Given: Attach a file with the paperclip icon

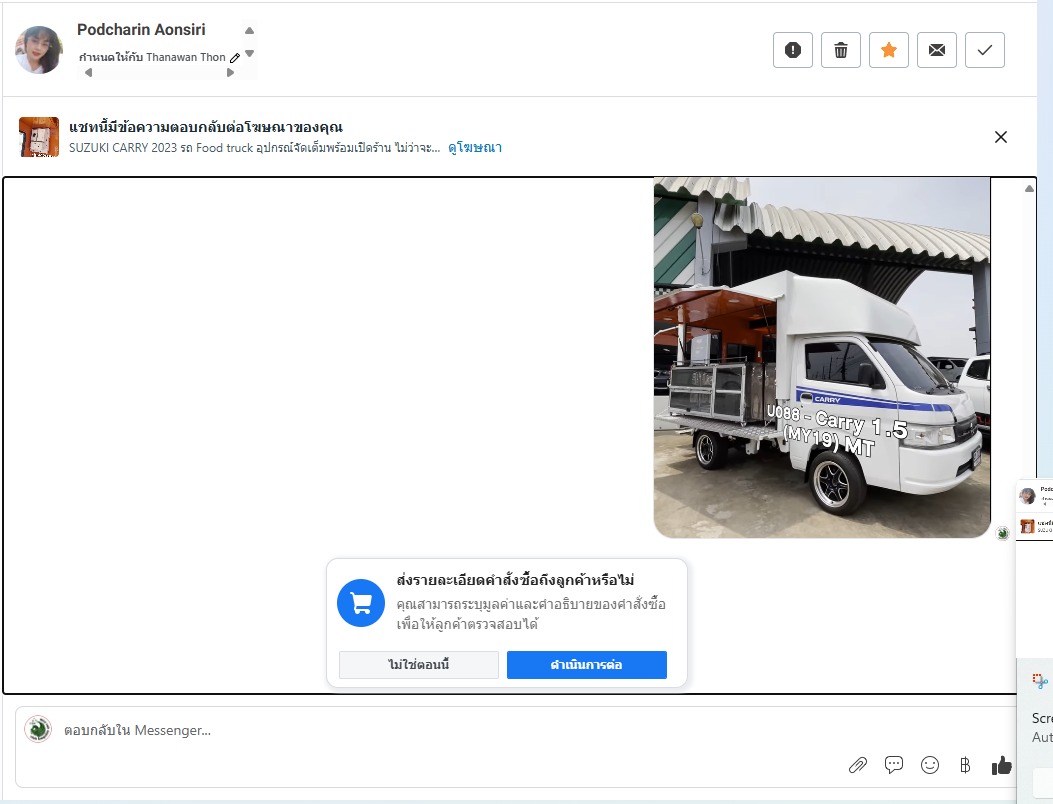Looking at the screenshot, I should tap(858, 765).
